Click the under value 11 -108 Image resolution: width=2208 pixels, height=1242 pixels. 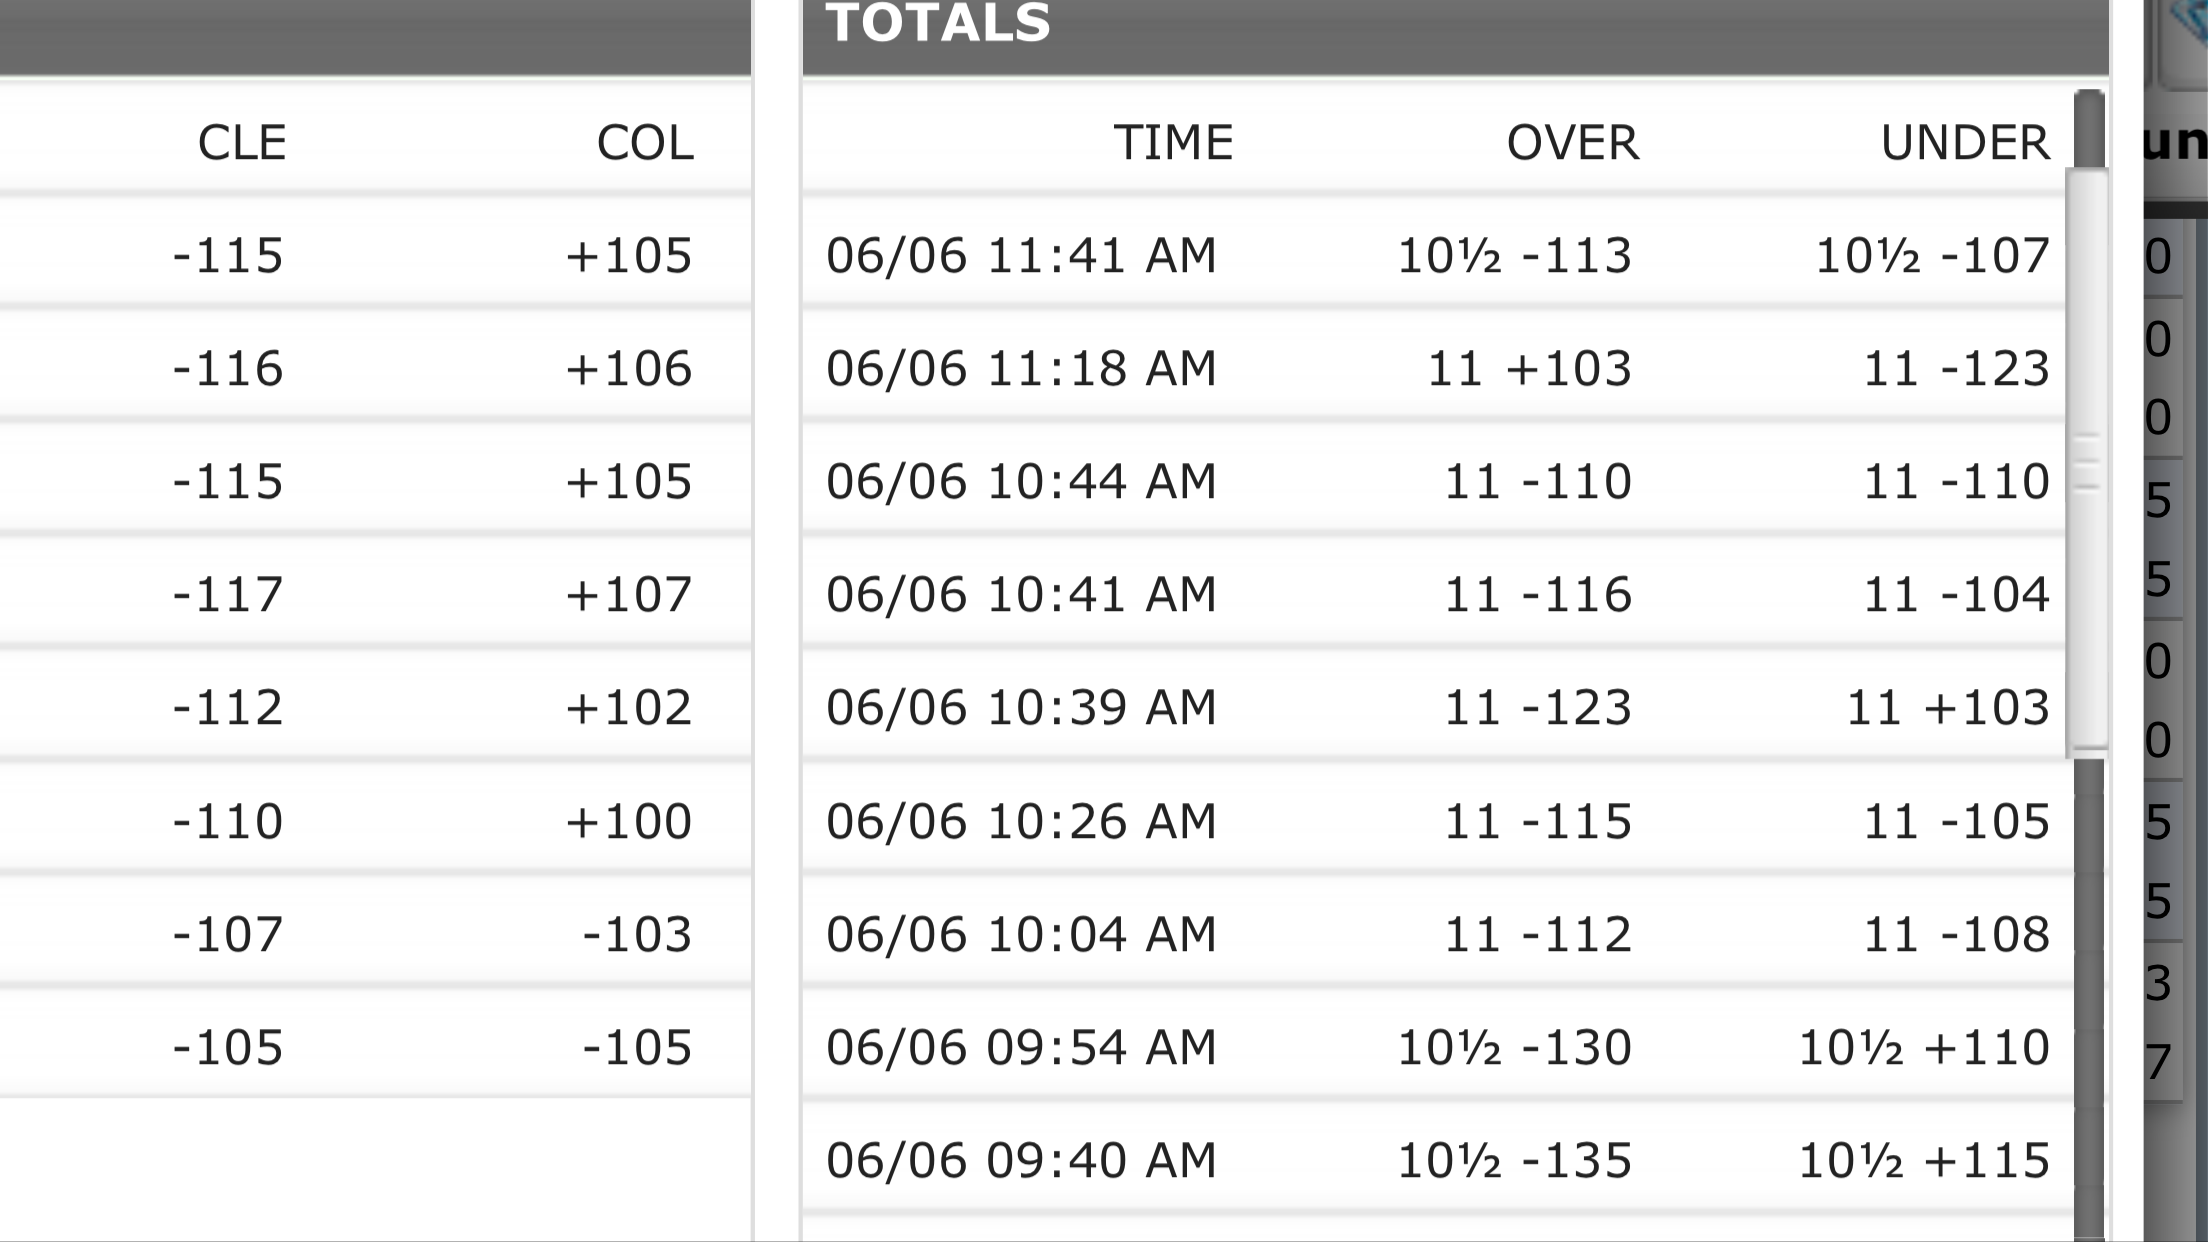coord(1956,935)
